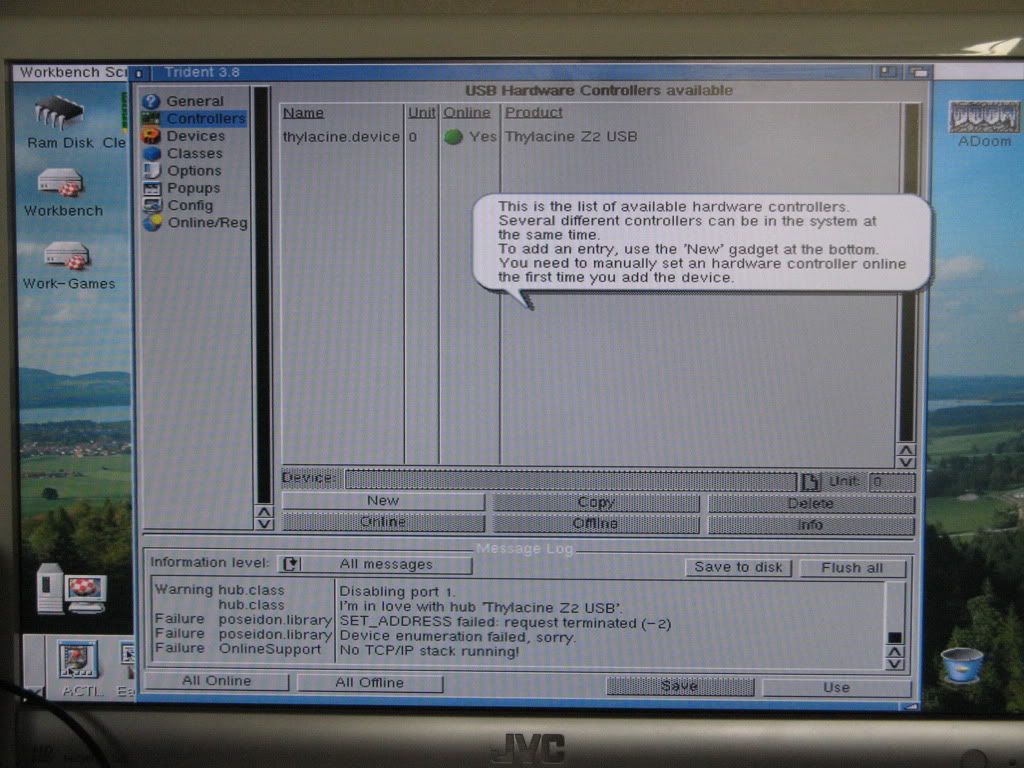Click the file requester icon beside Device field
Screen dimensions: 1024x768
click(x=810, y=481)
